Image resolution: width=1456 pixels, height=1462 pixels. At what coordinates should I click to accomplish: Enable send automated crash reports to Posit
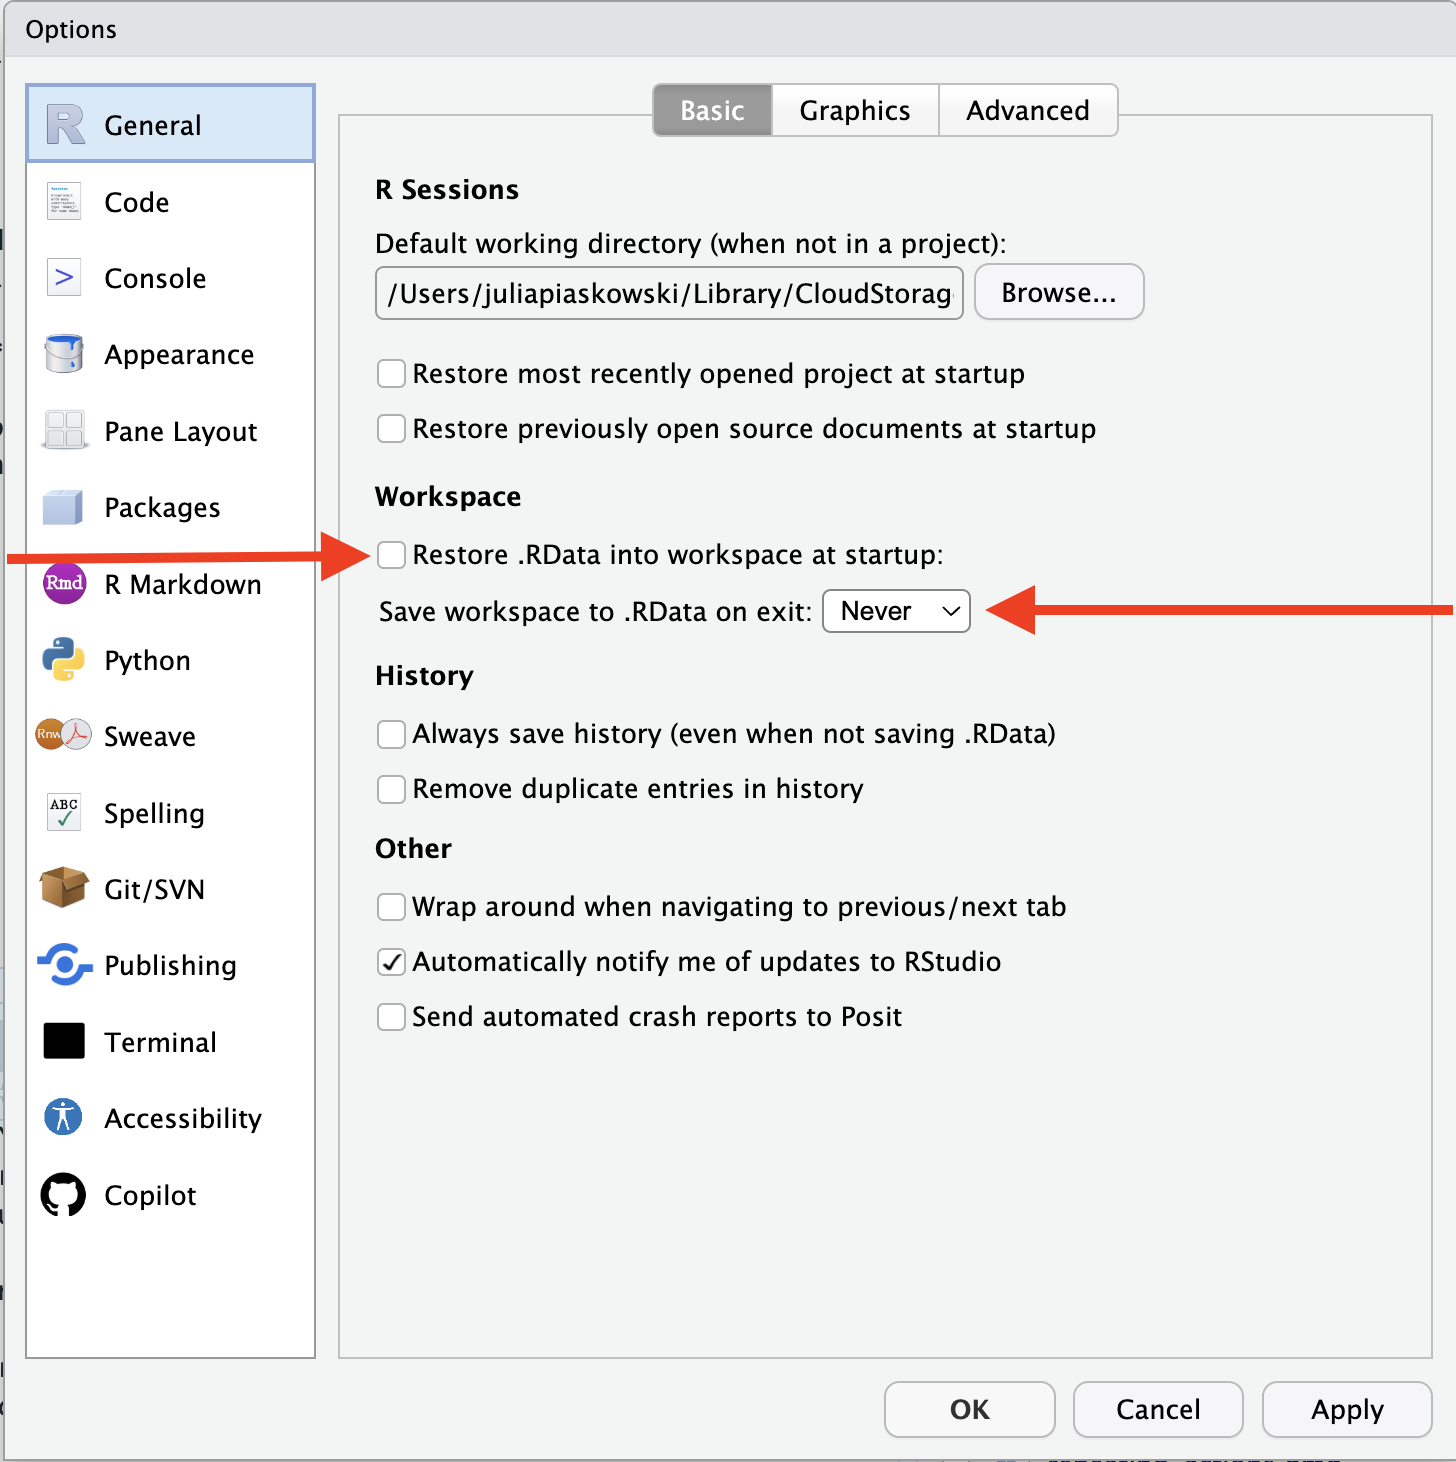point(391,1017)
